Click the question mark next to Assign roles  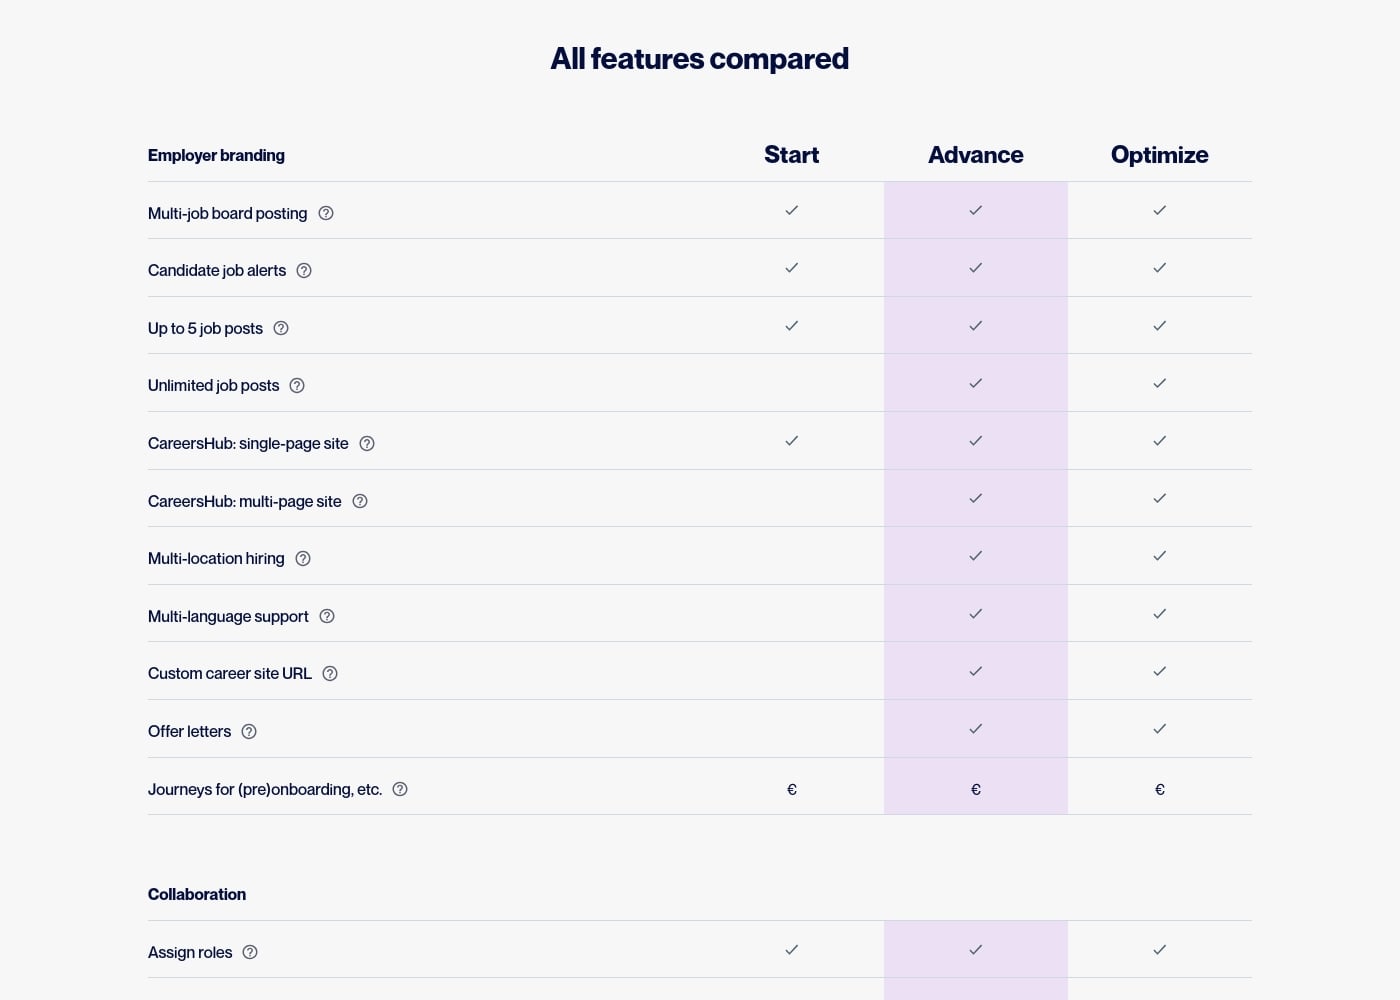[250, 952]
